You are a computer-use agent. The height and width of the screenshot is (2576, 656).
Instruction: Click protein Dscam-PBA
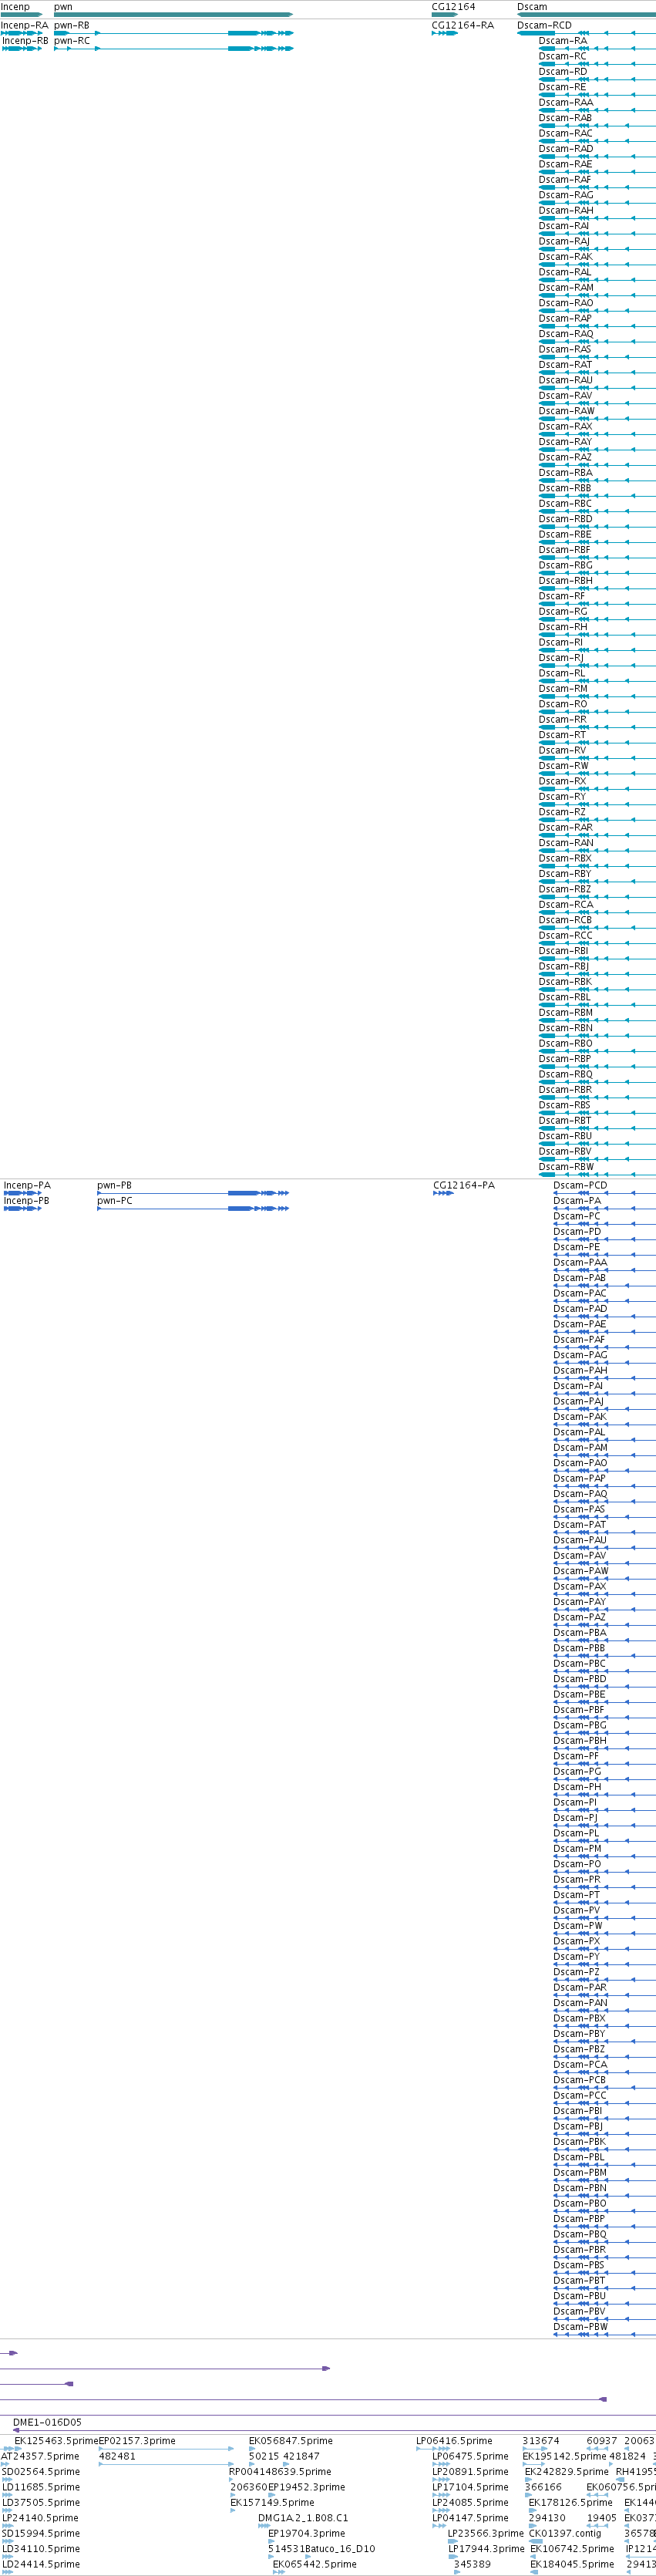[x=580, y=1633]
